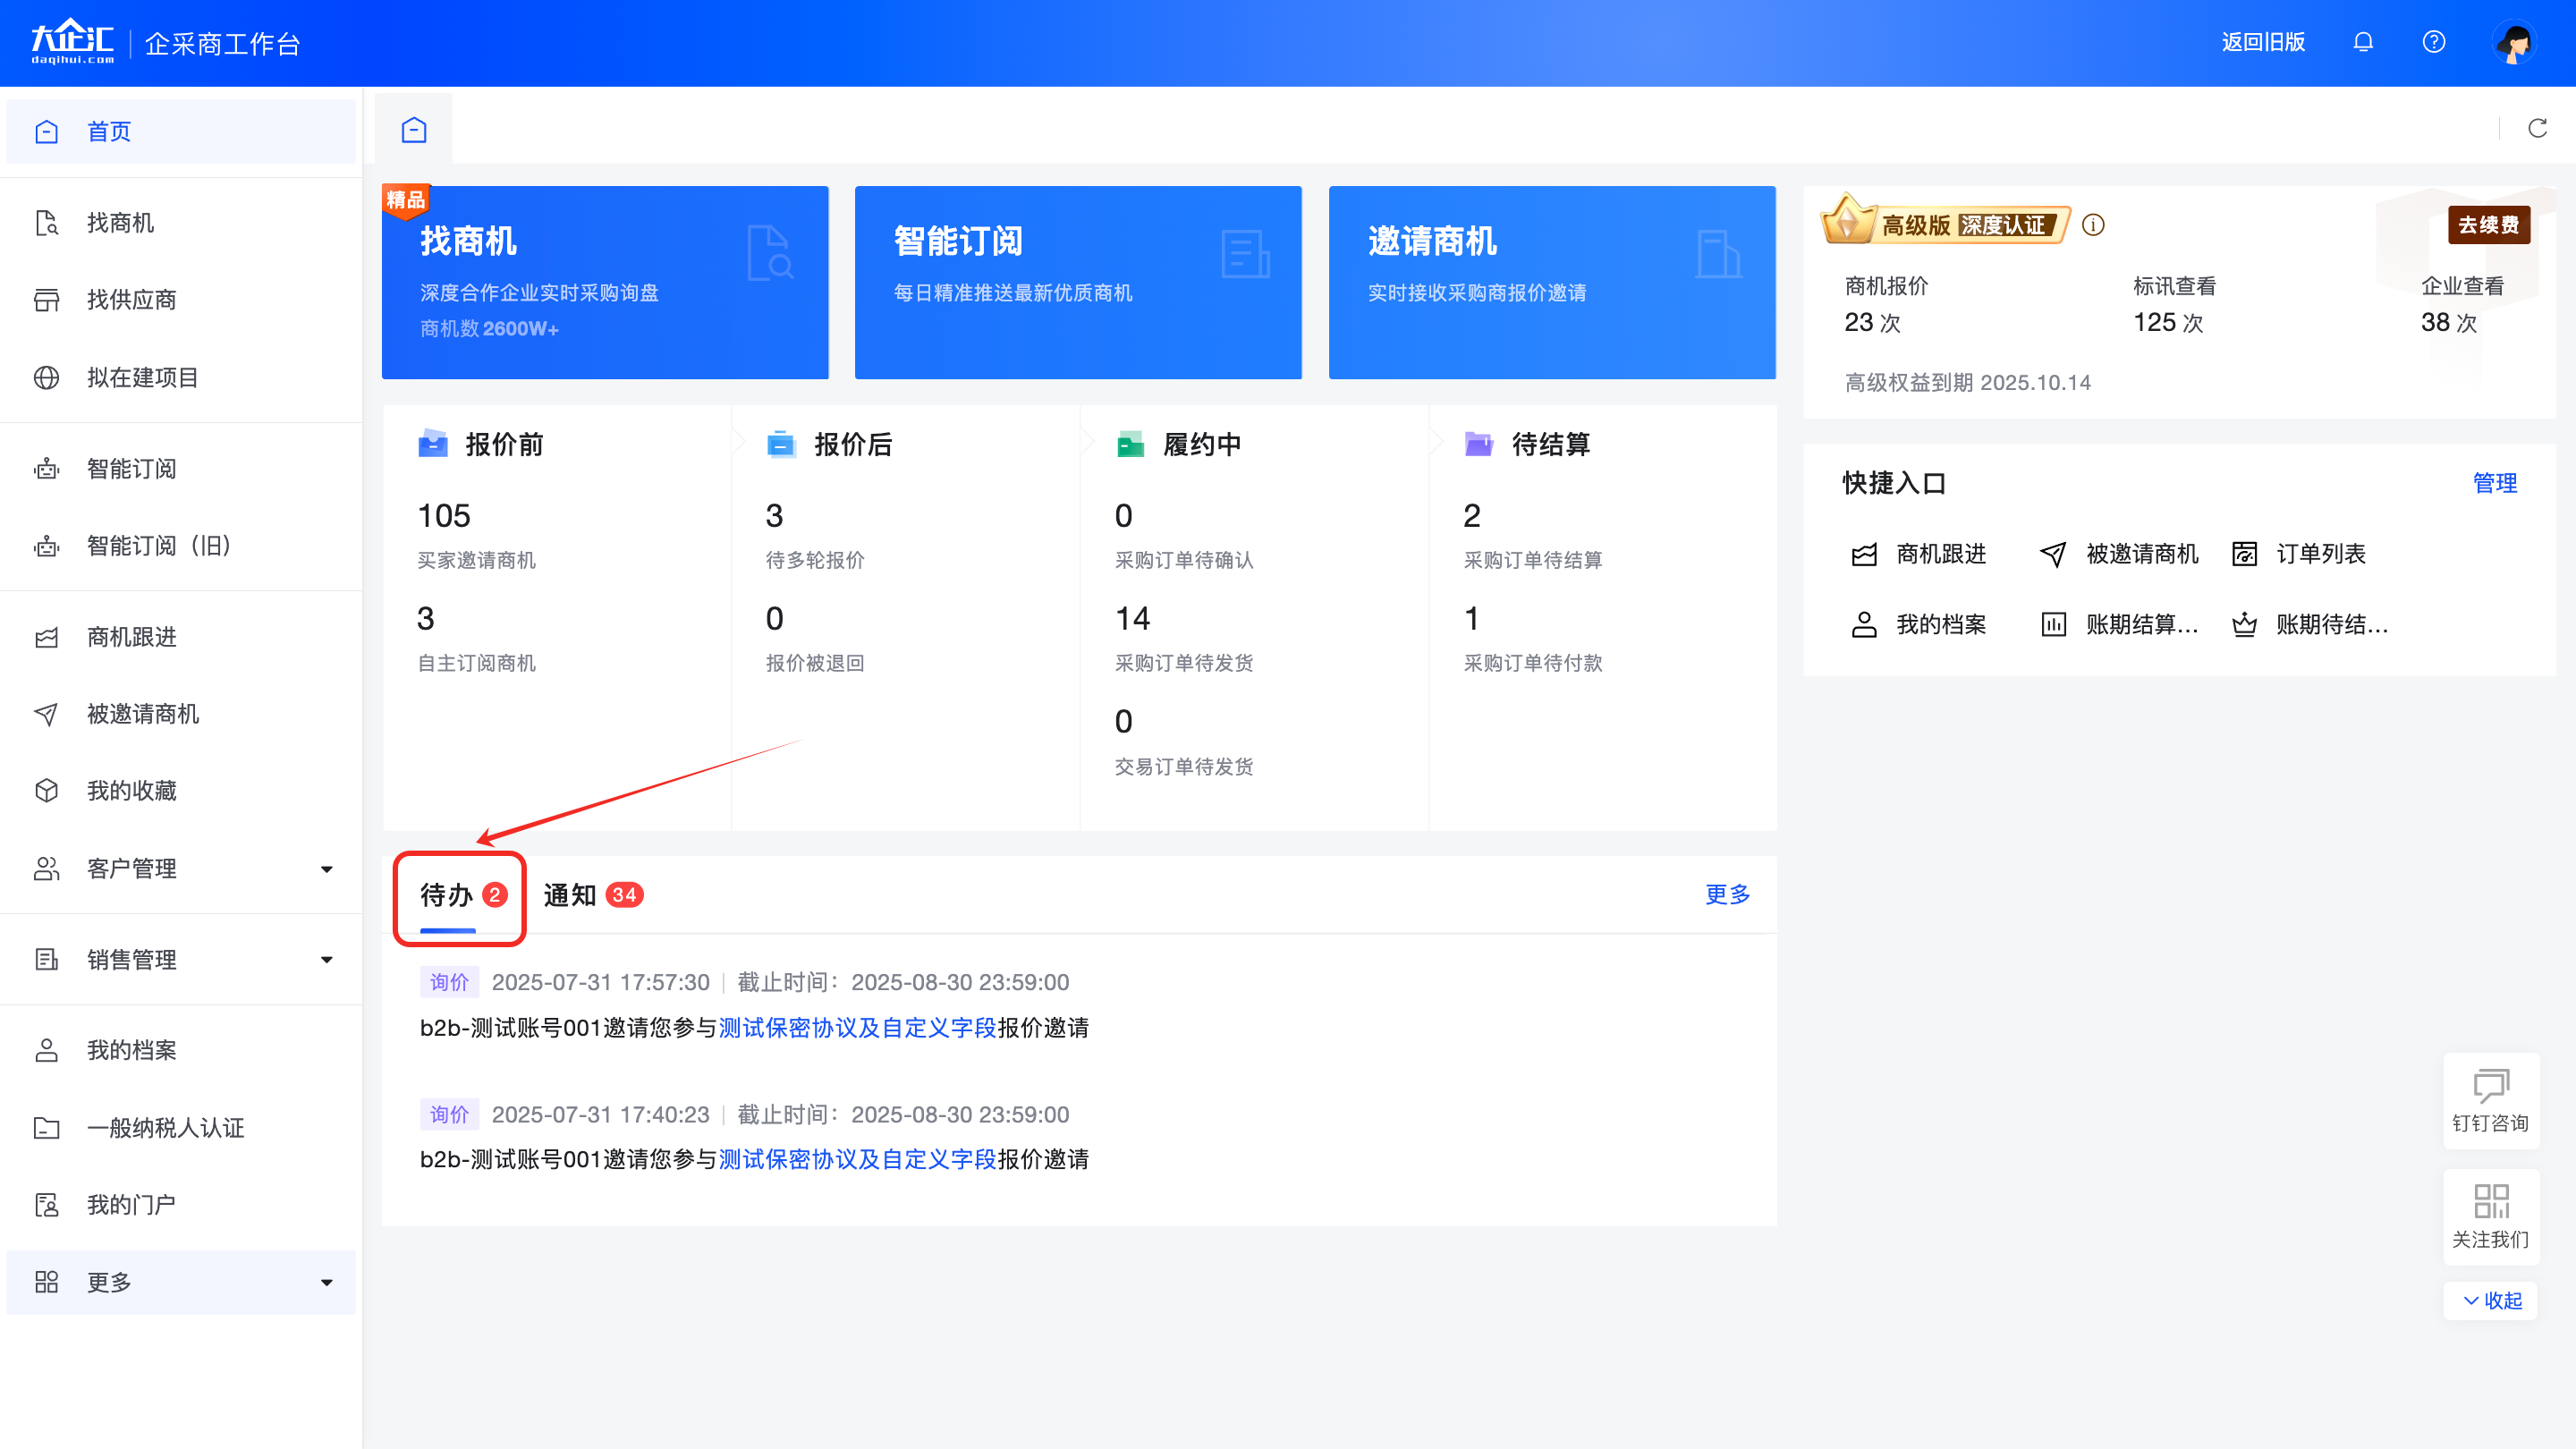Image resolution: width=2576 pixels, height=1449 pixels.
Task: Click 管理 in 快捷入口 panel
Action: 2495,483
